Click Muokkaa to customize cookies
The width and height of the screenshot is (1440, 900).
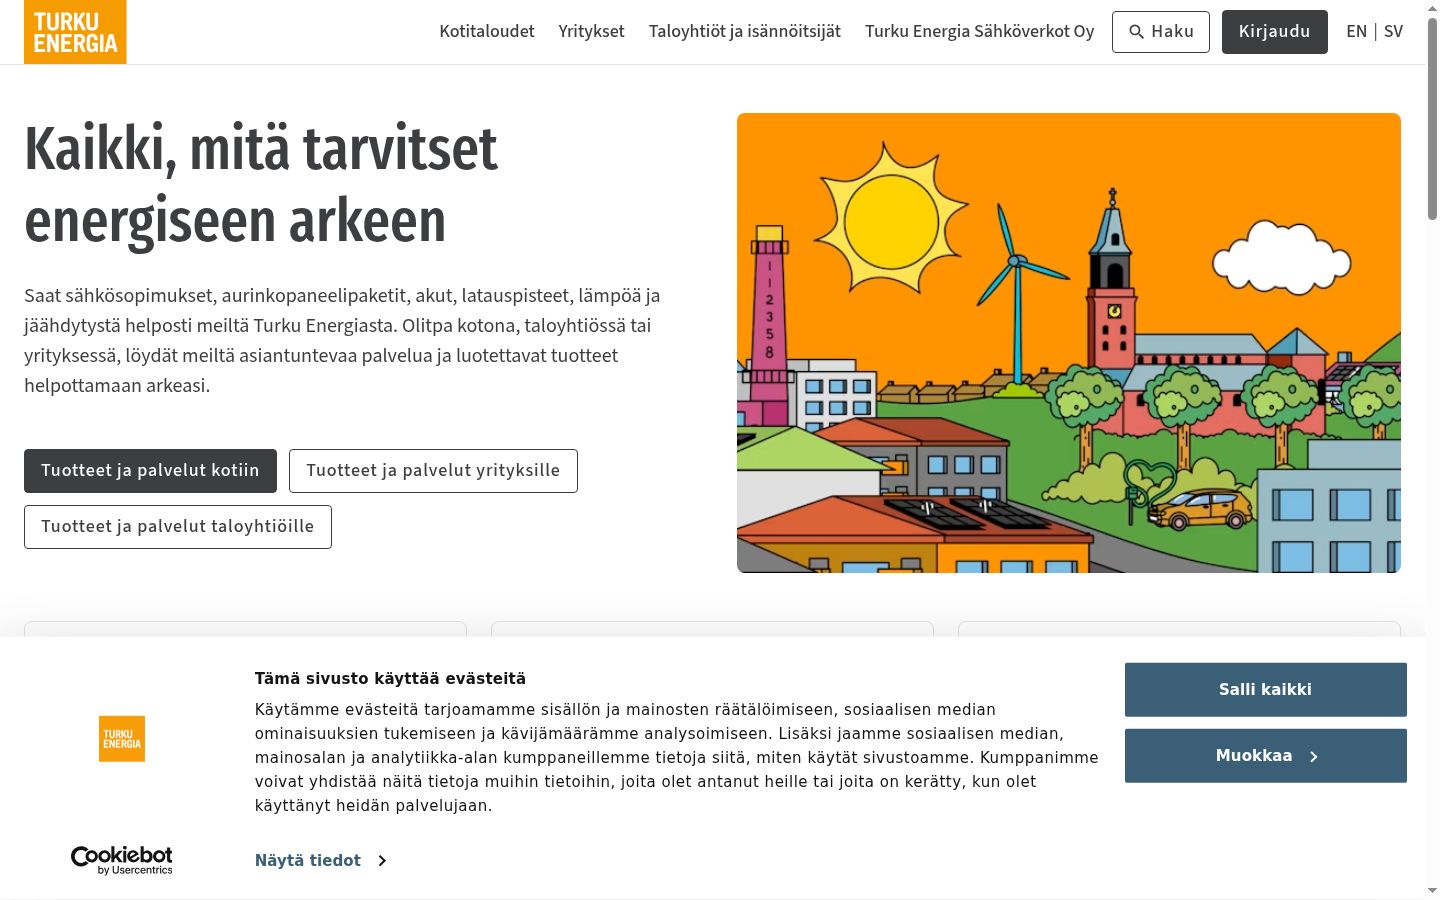point(1265,756)
